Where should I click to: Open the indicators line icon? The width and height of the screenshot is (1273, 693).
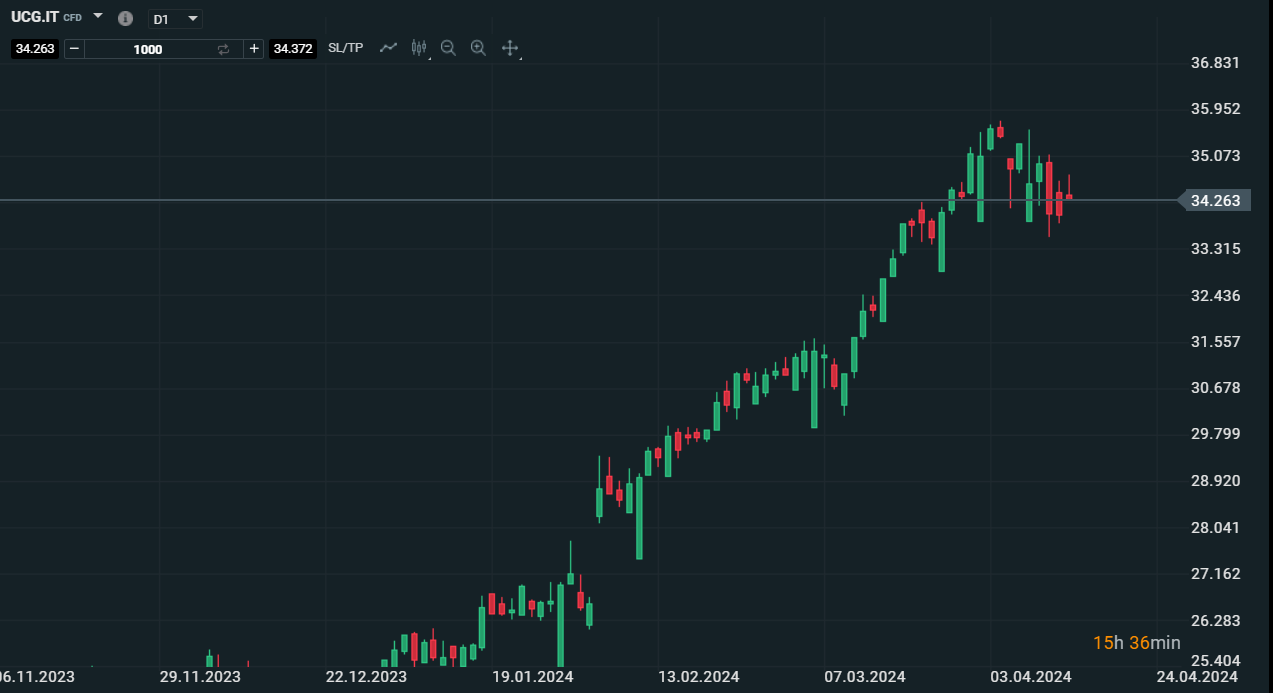point(388,47)
